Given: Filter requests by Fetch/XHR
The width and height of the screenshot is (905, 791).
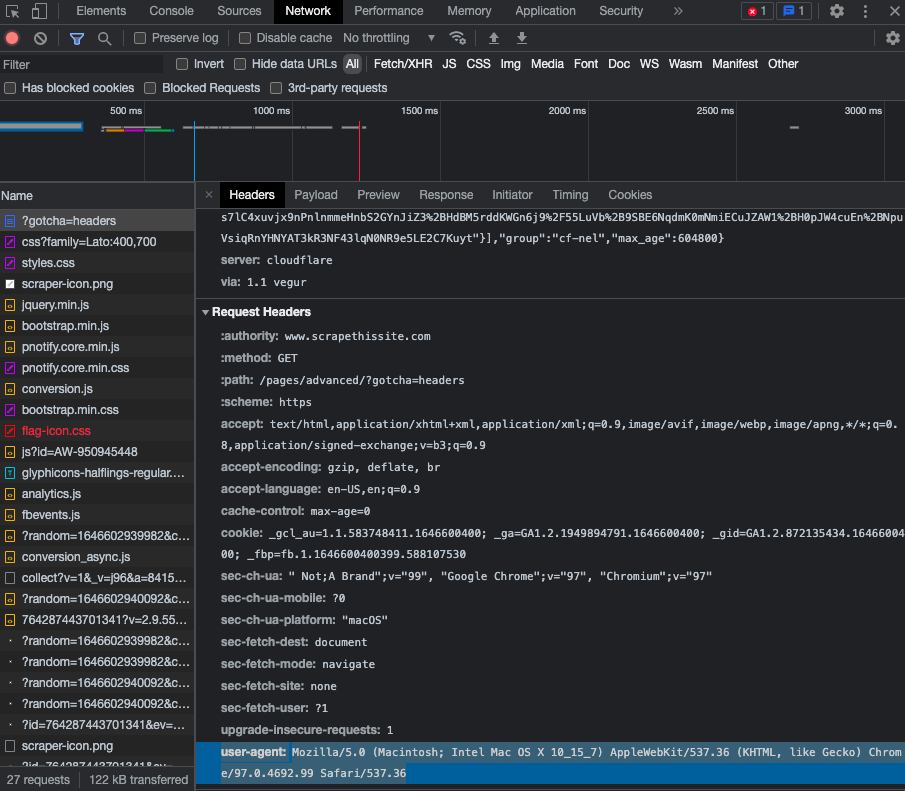Looking at the screenshot, I should point(403,64).
